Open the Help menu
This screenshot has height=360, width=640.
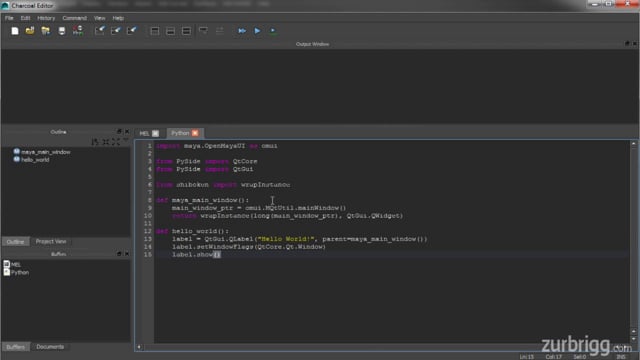118,18
